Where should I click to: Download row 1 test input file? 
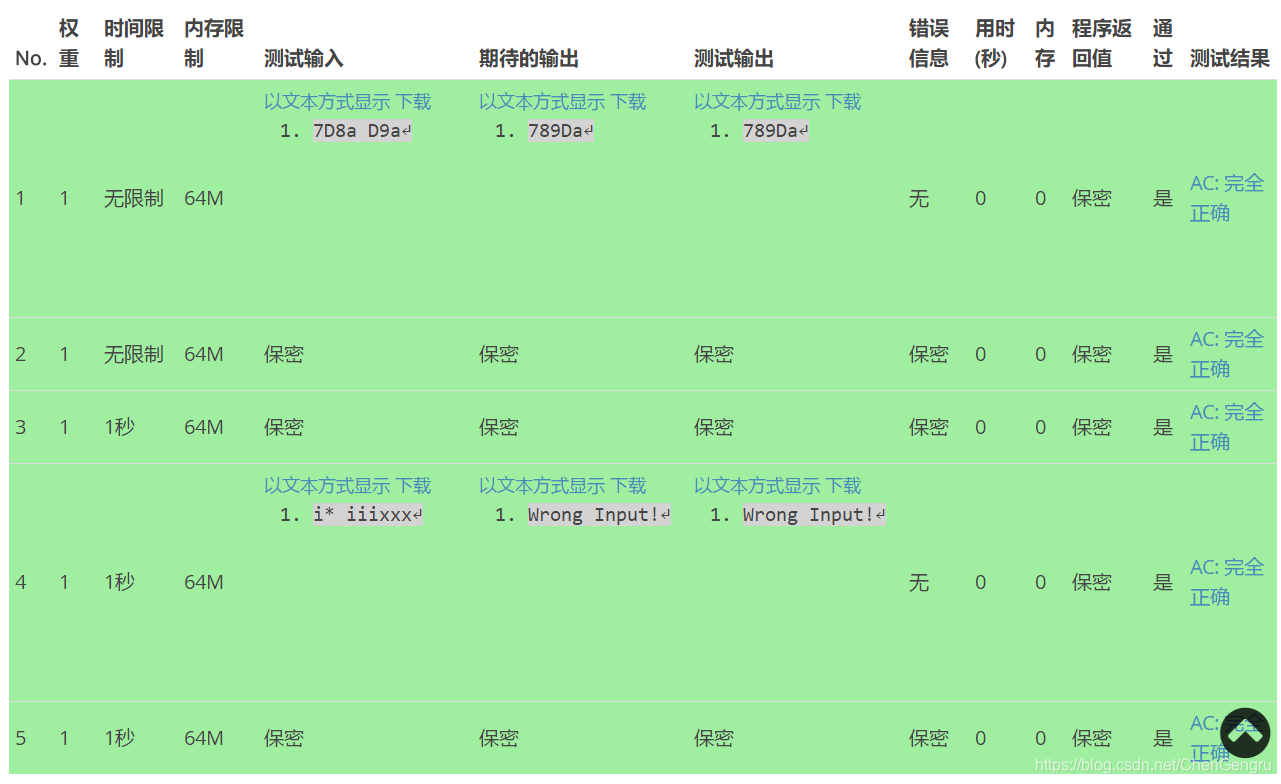[x=413, y=102]
